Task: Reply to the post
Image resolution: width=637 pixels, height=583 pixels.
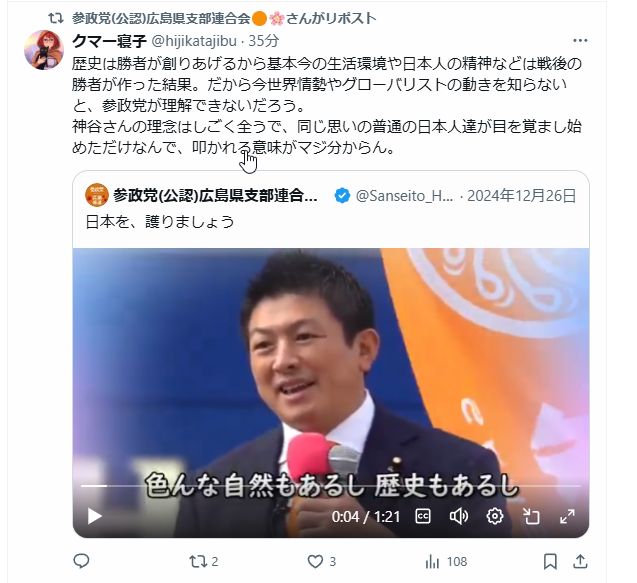Action: tap(81, 561)
